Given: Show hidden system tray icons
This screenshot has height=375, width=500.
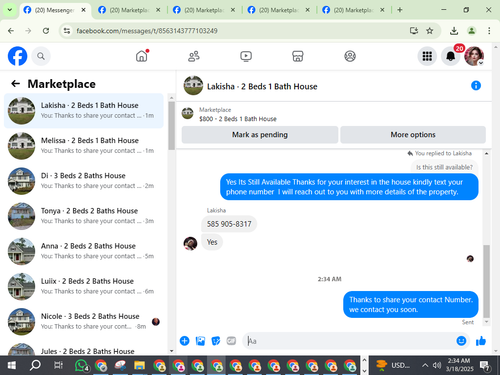Looking at the screenshot, I should pos(425,366).
